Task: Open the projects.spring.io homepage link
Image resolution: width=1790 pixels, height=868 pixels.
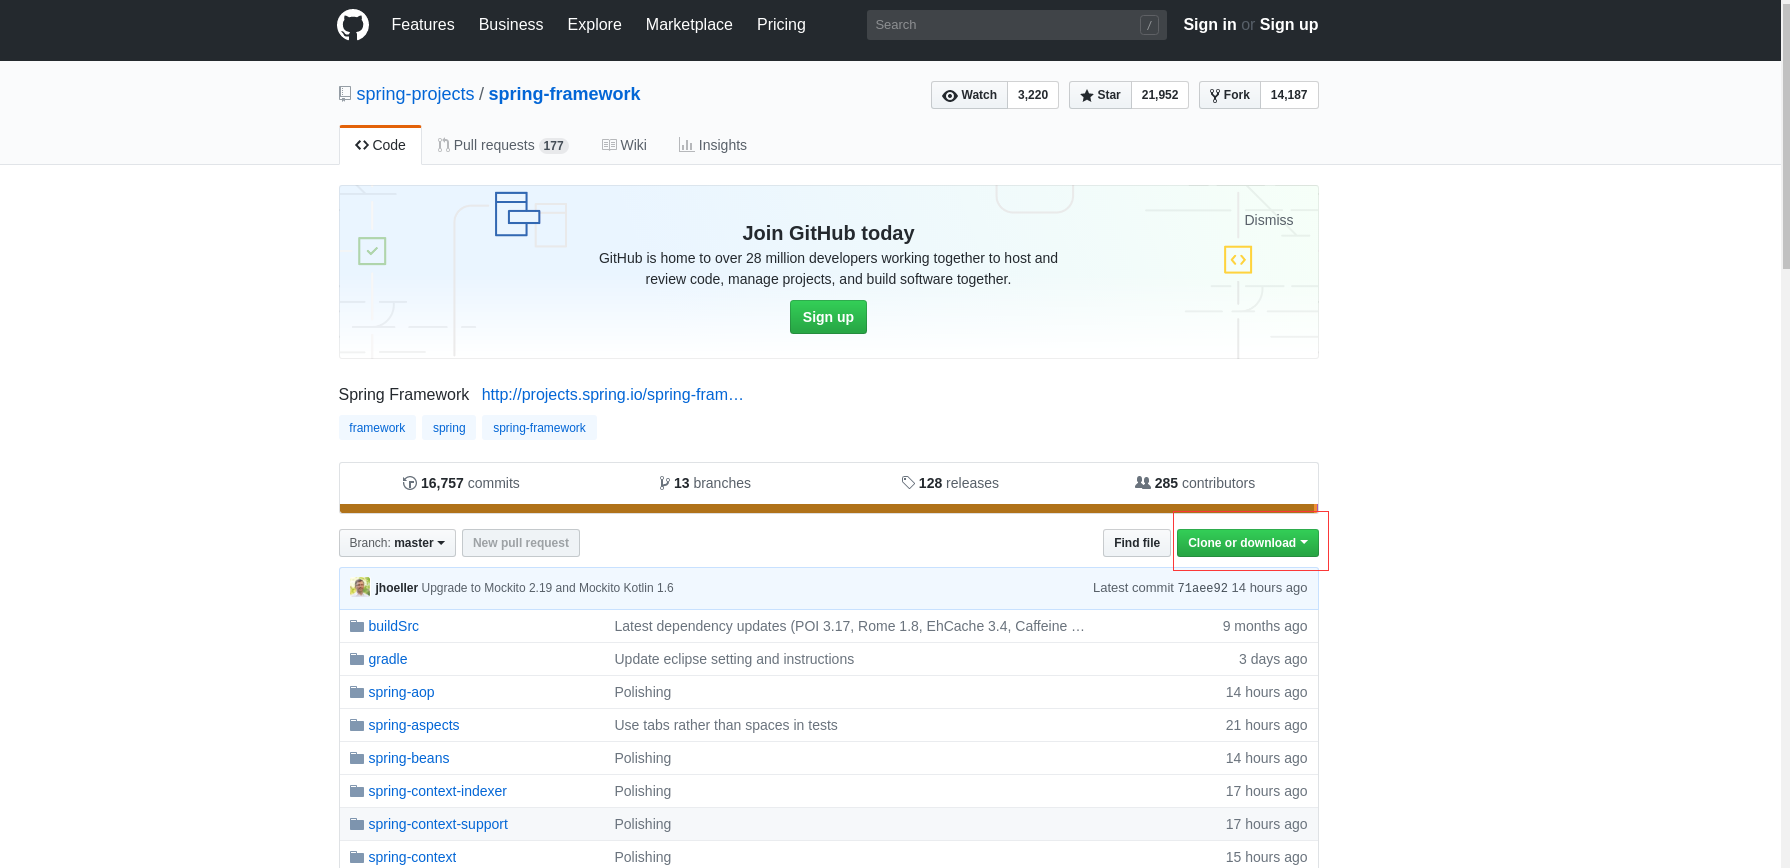Action: tap(612, 394)
